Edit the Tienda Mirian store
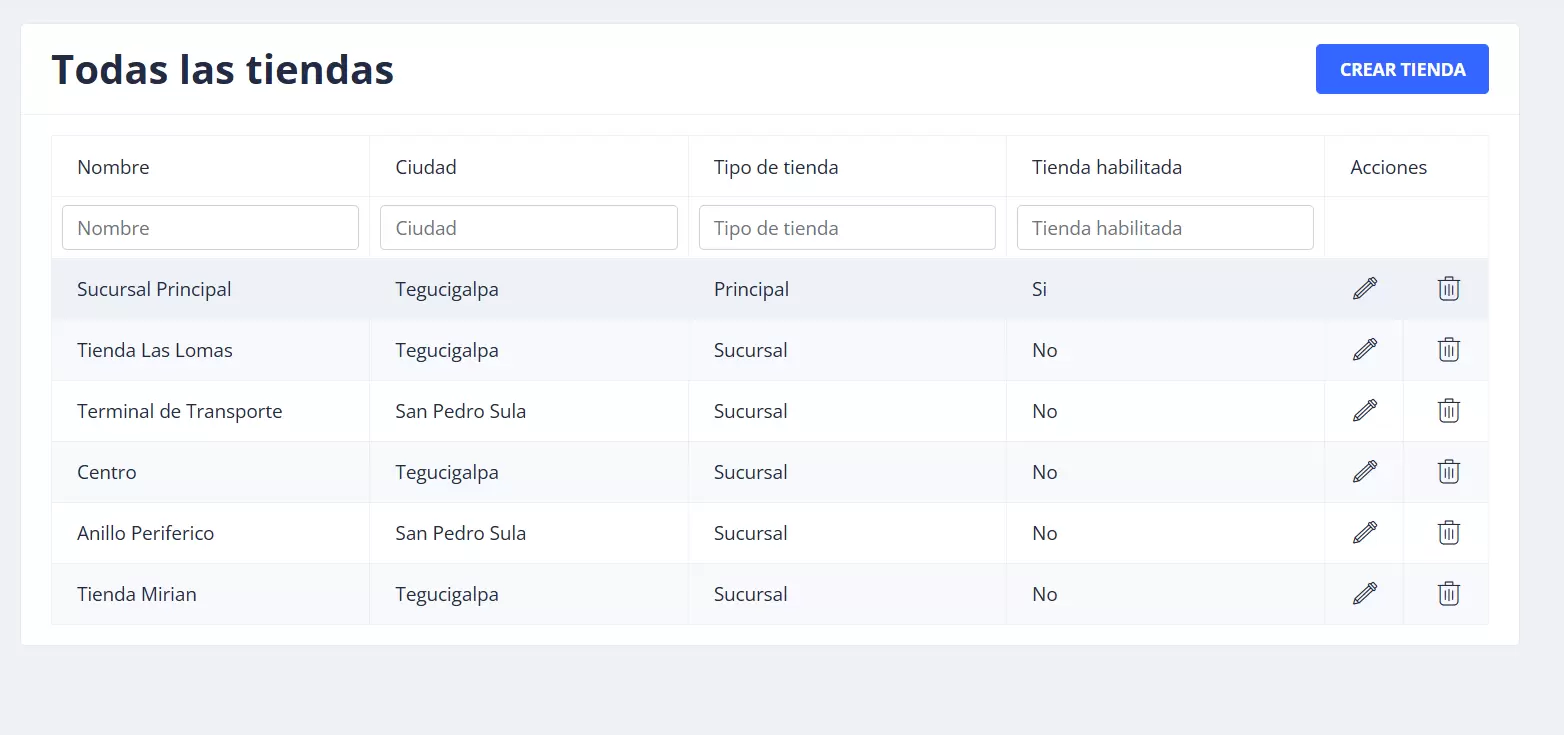The height and width of the screenshot is (735, 1564). click(x=1364, y=594)
